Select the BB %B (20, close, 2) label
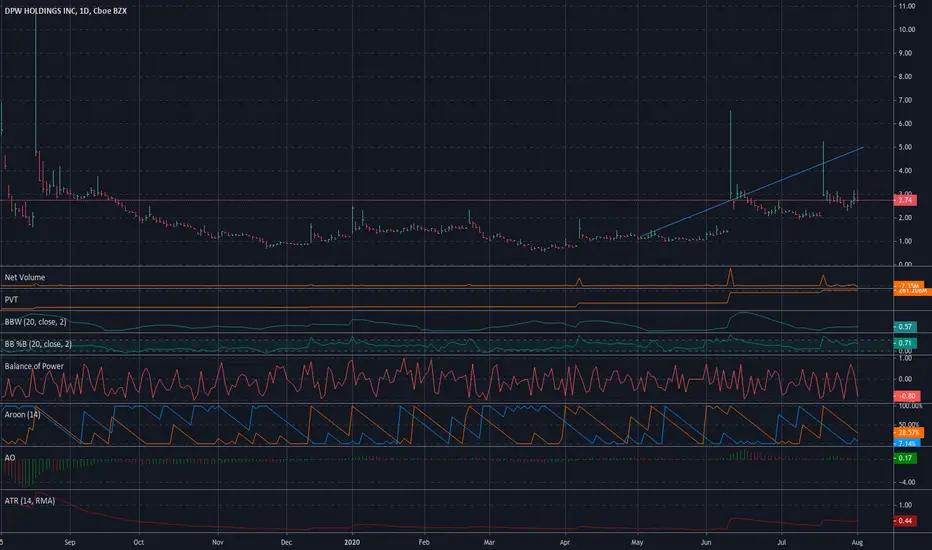932x550 pixels. [x=38, y=344]
